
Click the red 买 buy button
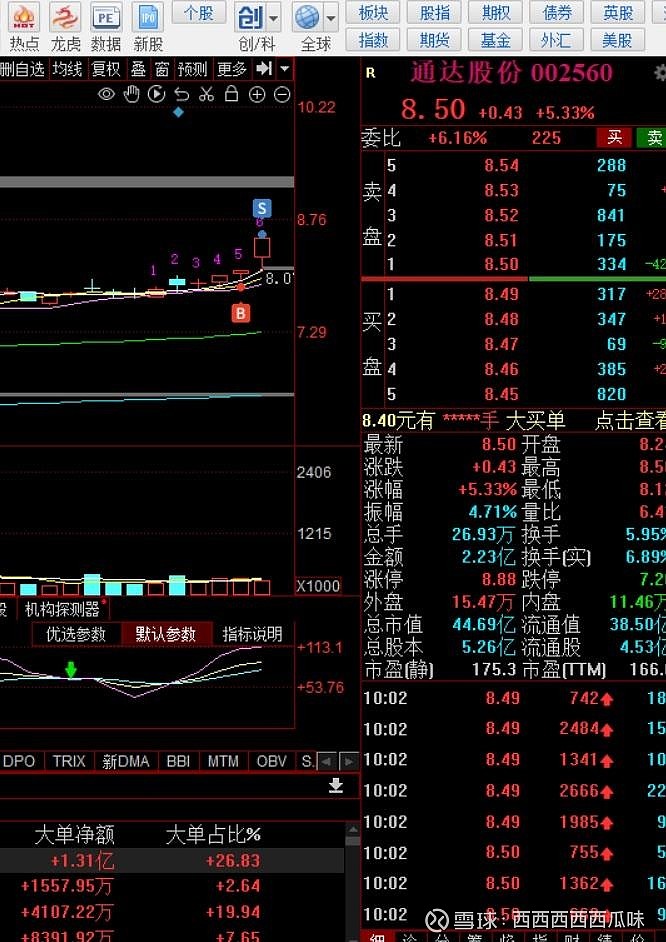[614, 138]
